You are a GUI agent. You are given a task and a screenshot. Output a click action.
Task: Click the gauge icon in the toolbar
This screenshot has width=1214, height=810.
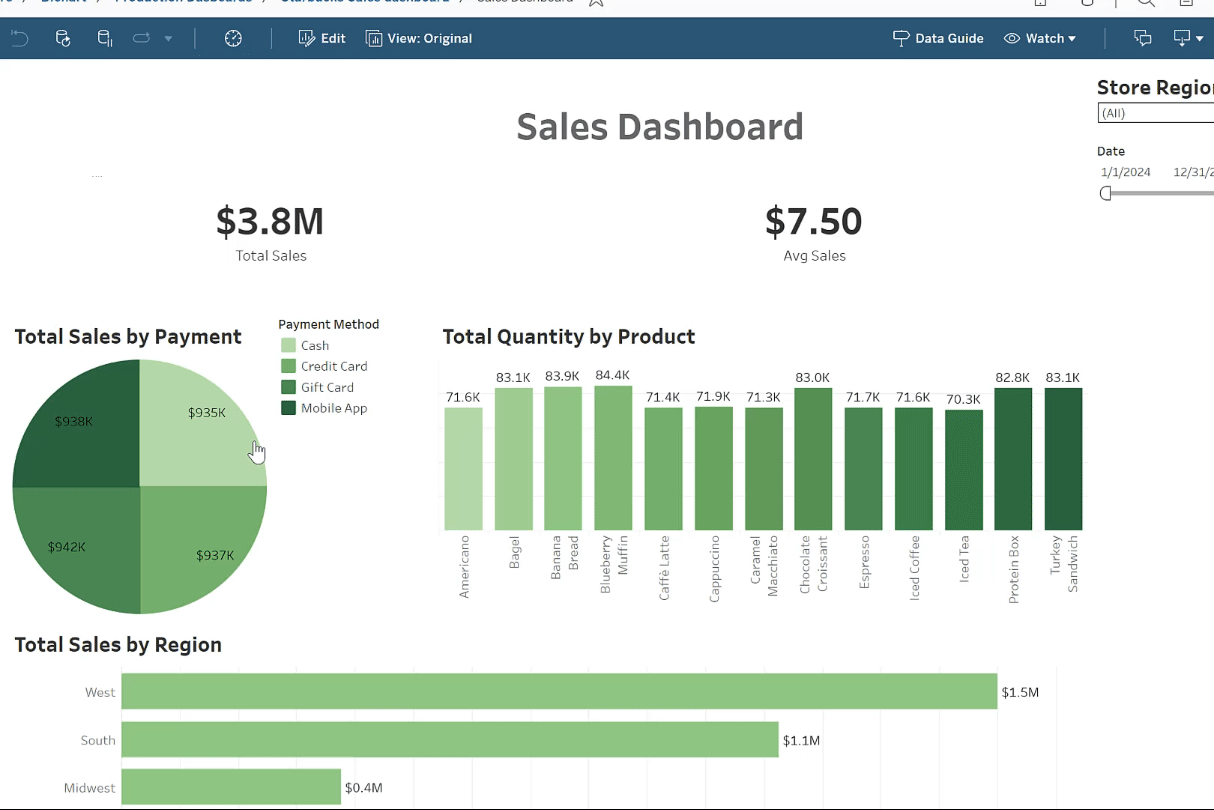click(233, 38)
